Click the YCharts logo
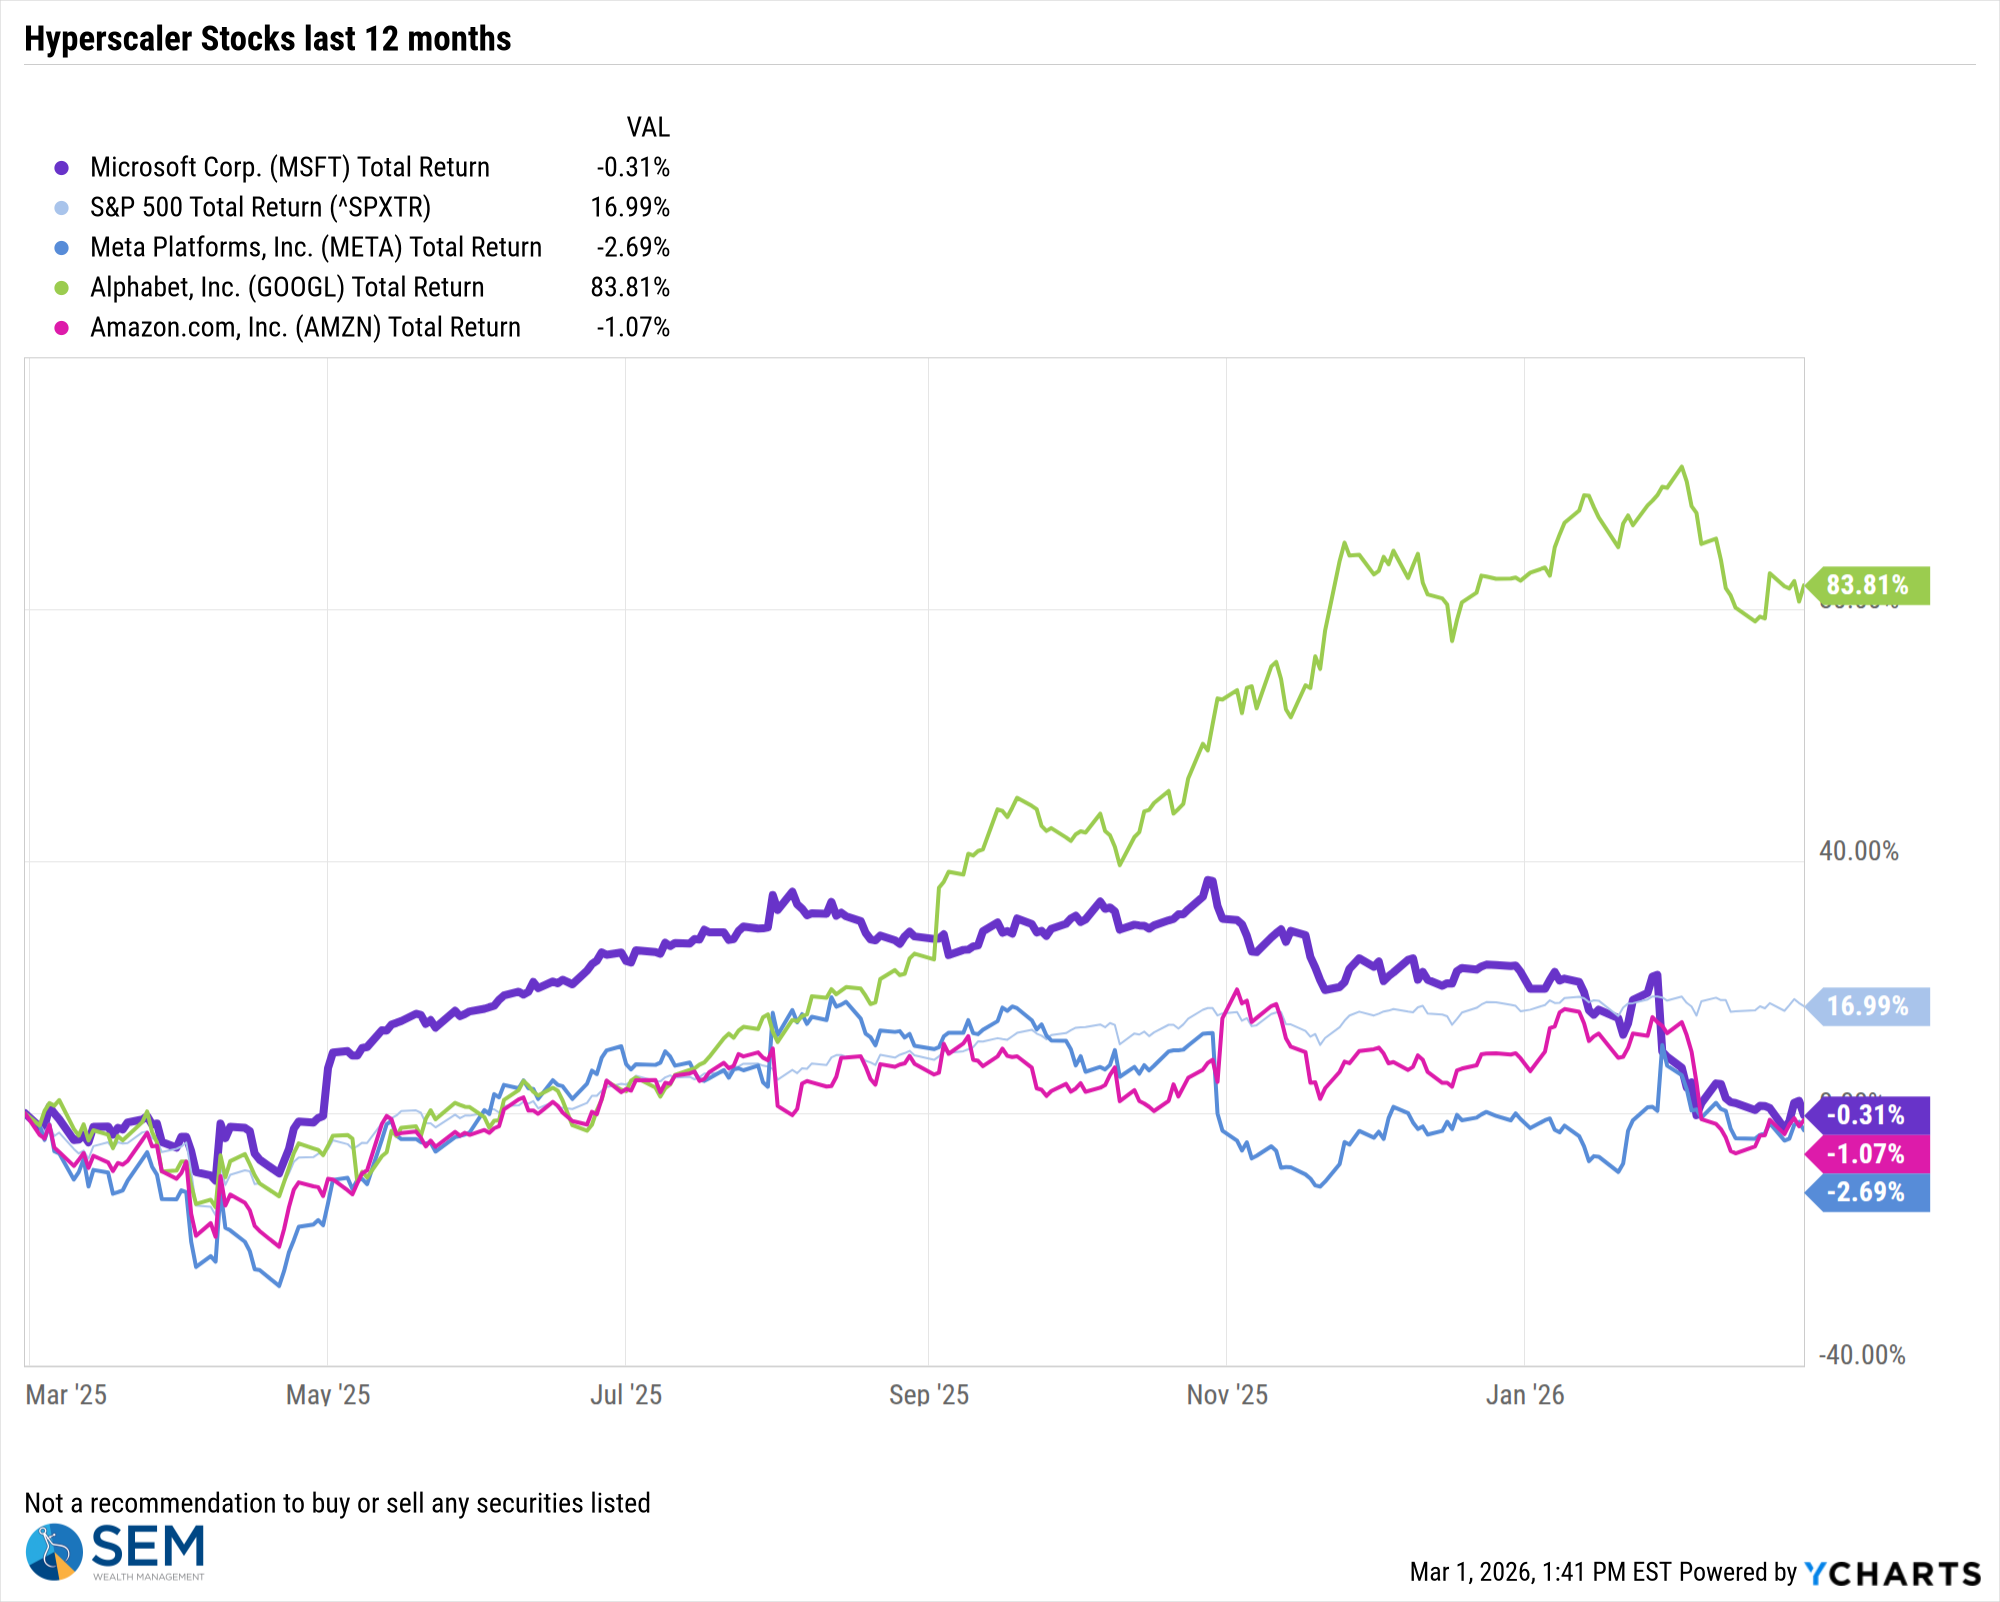 point(1892,1574)
